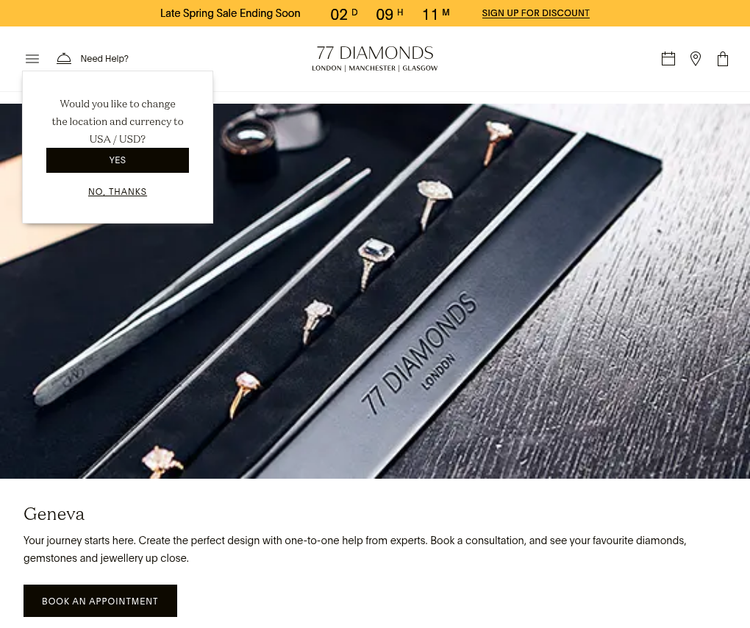Confirm the USD change with YES
This screenshot has height=628, width=750.
click(x=117, y=160)
